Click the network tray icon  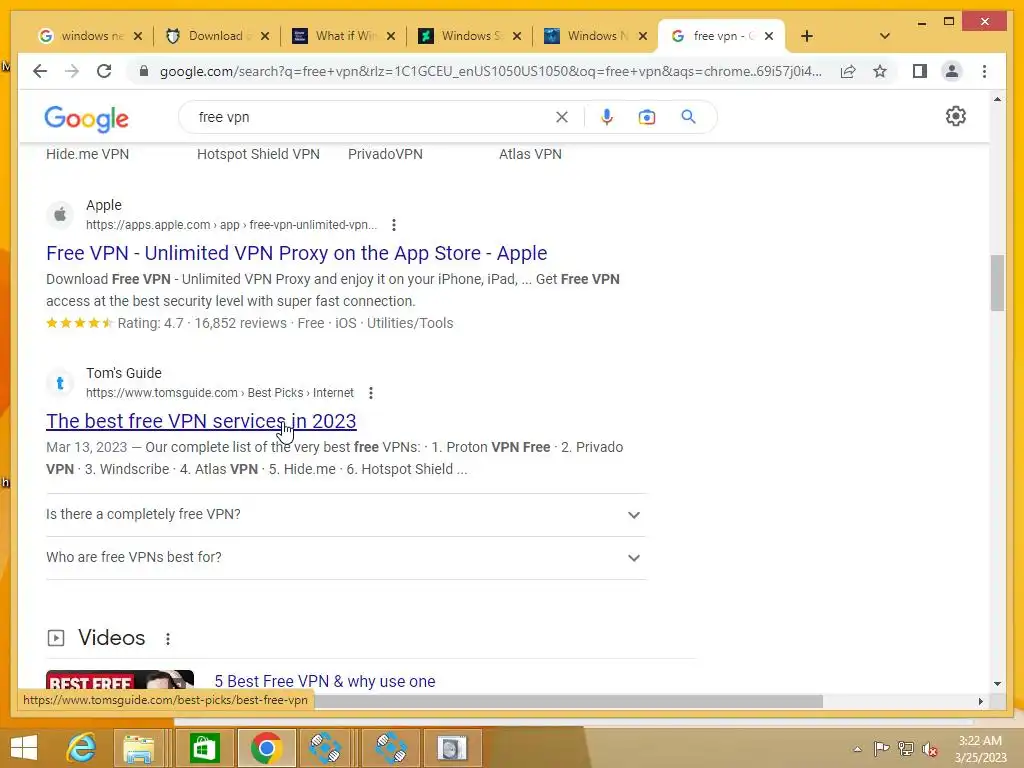(x=905, y=749)
